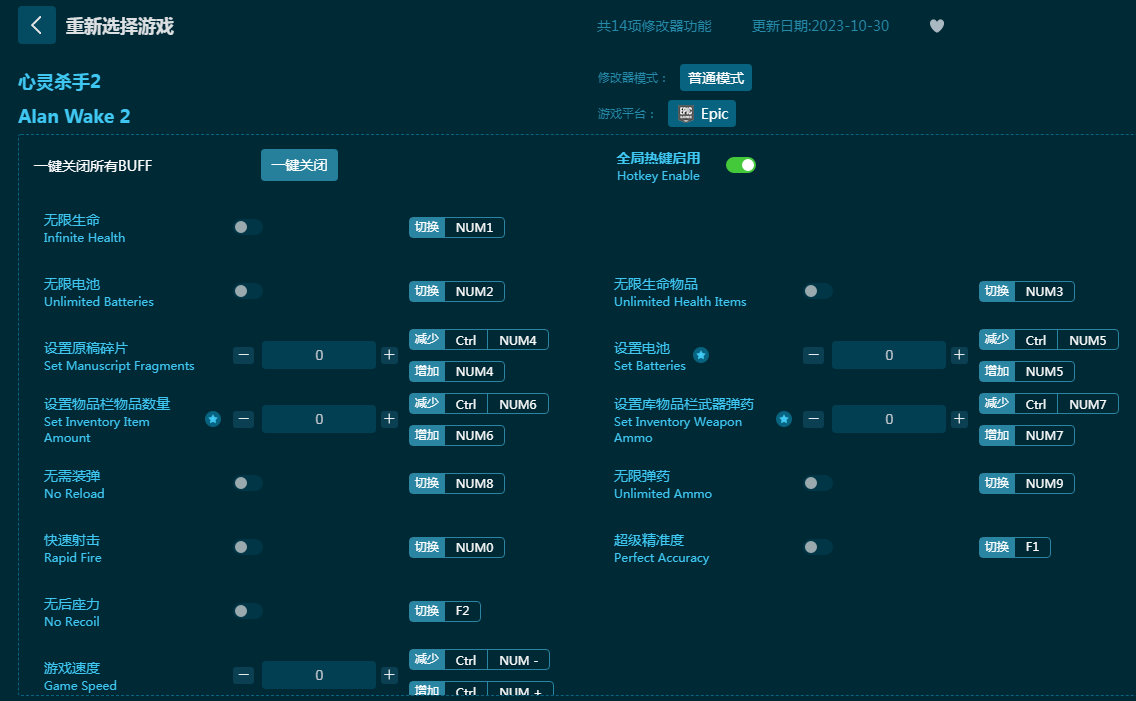Decrease Set Inventory Item Amount with minus
Screen dimensions: 1136x701
[x=243, y=419]
